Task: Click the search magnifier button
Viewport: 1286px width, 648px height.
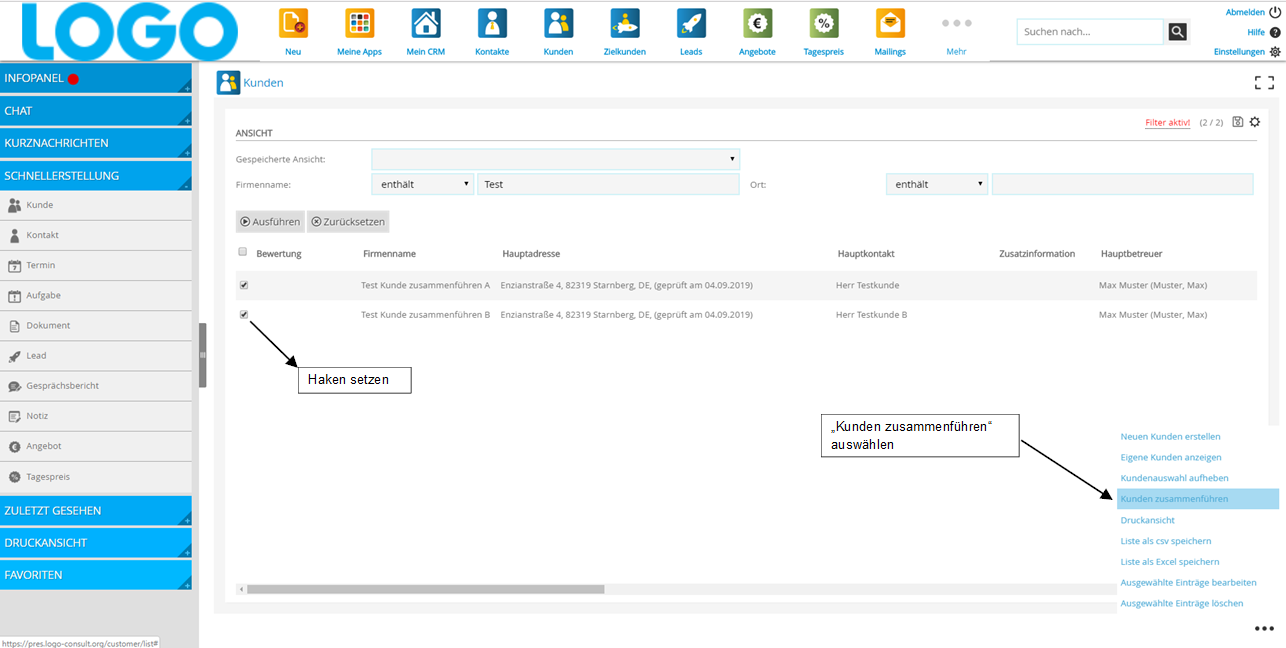Action: (1178, 32)
